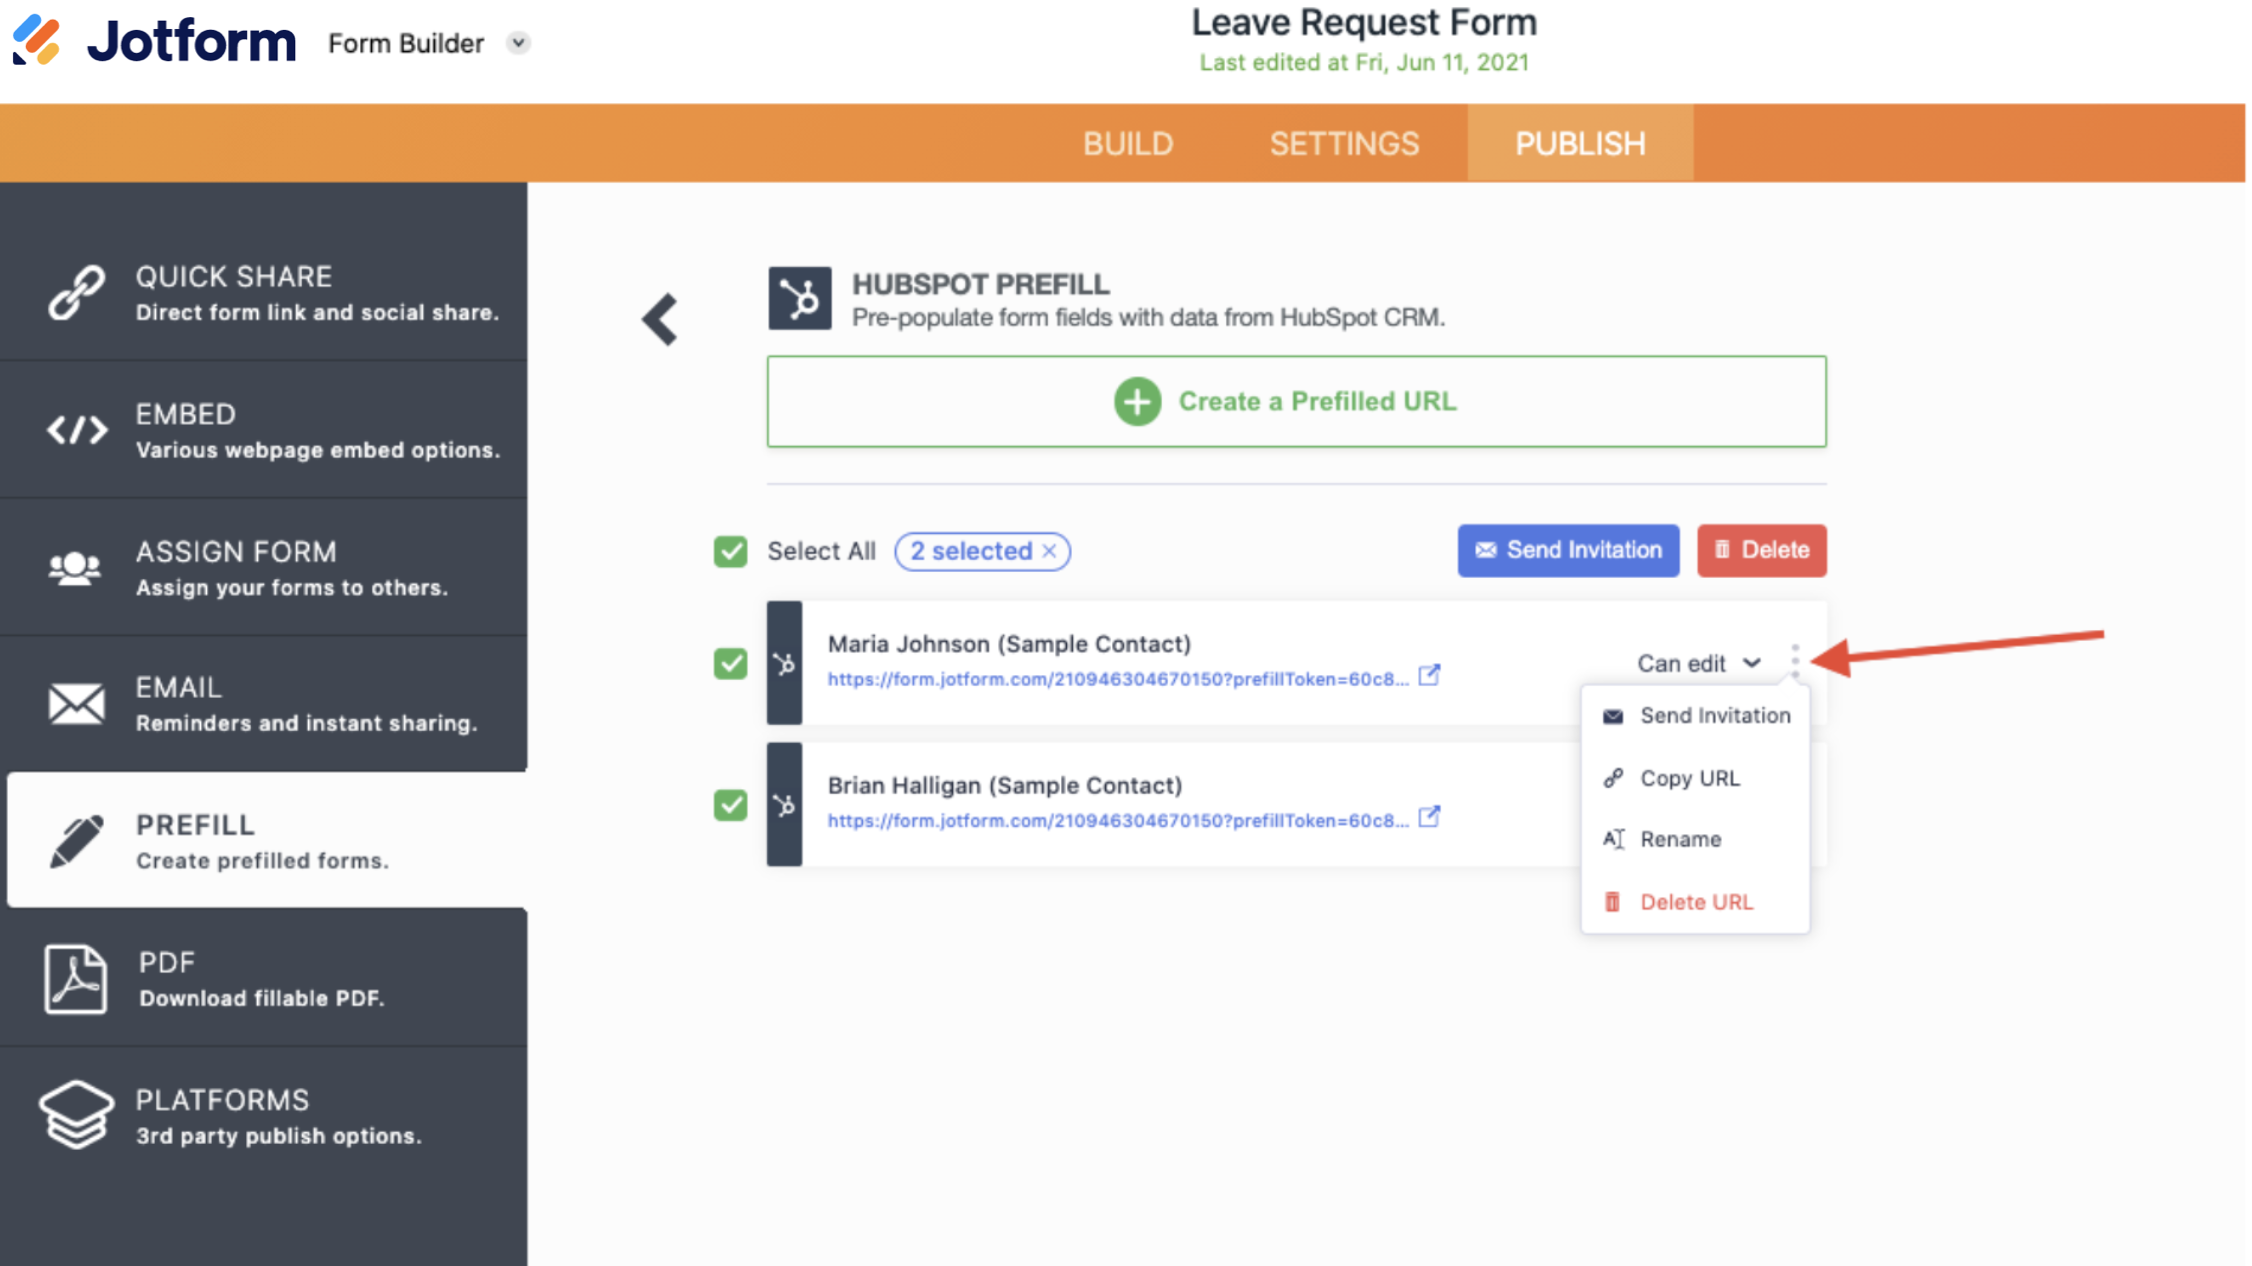Image resolution: width=2252 pixels, height=1266 pixels.
Task: Open Maria Johnson's three-dot options menu
Action: tap(1795, 661)
